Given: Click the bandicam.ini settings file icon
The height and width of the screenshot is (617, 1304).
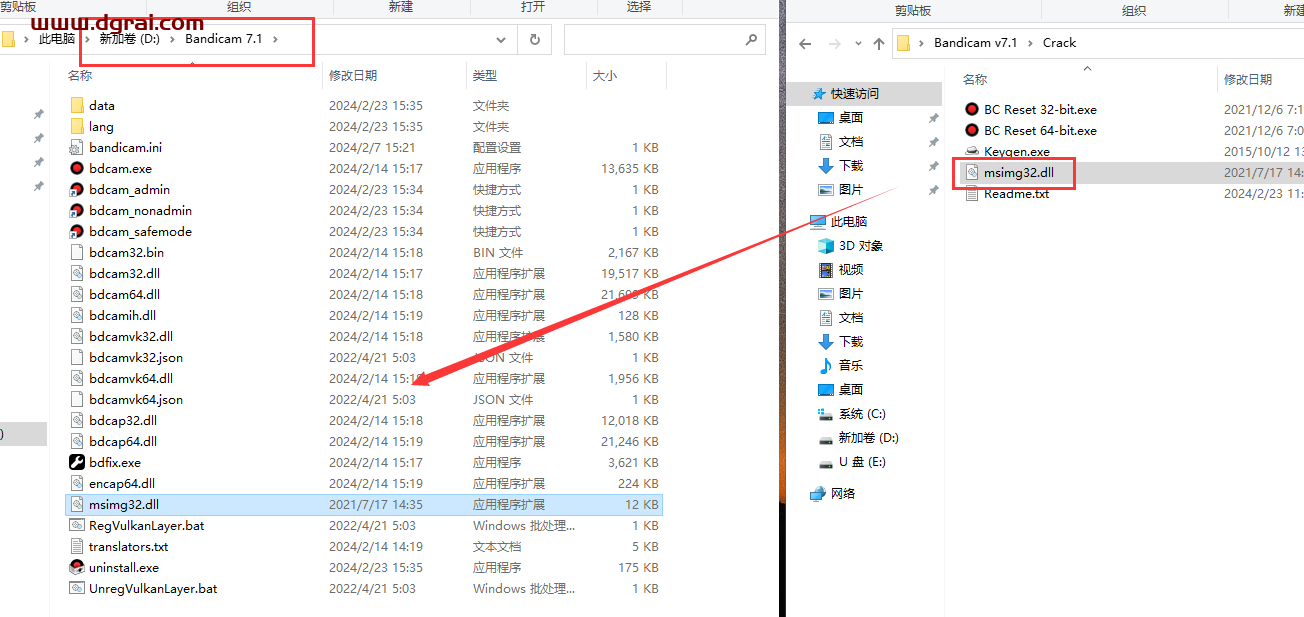Looking at the screenshot, I should [x=77, y=147].
